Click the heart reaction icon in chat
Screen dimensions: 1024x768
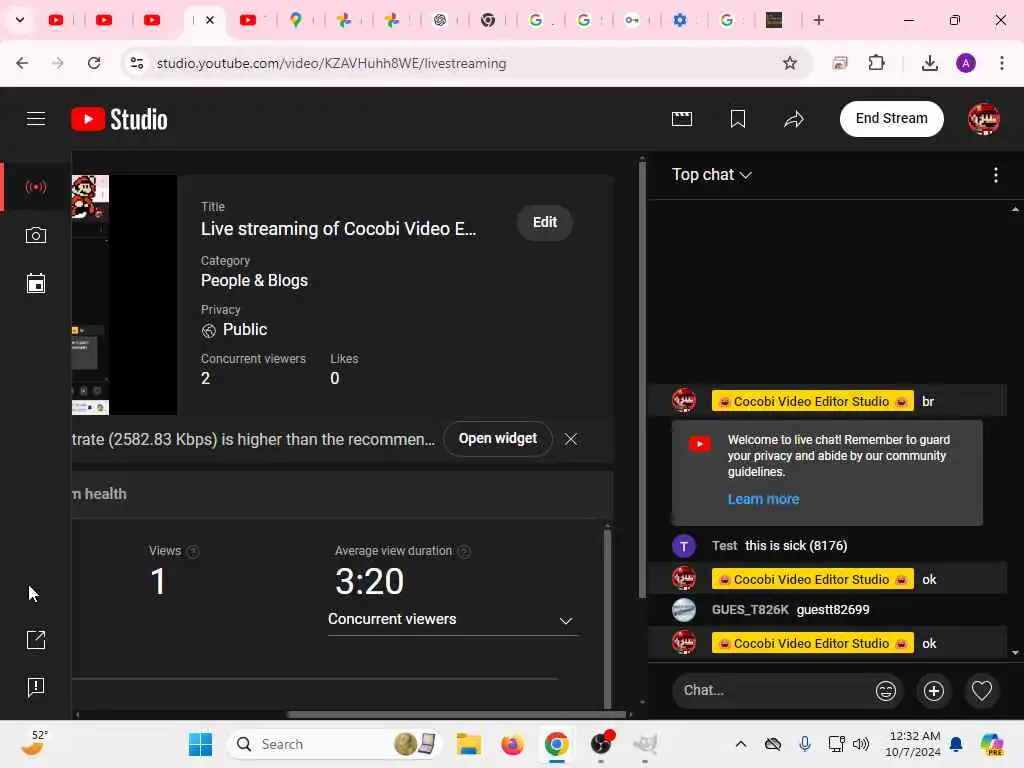click(982, 691)
